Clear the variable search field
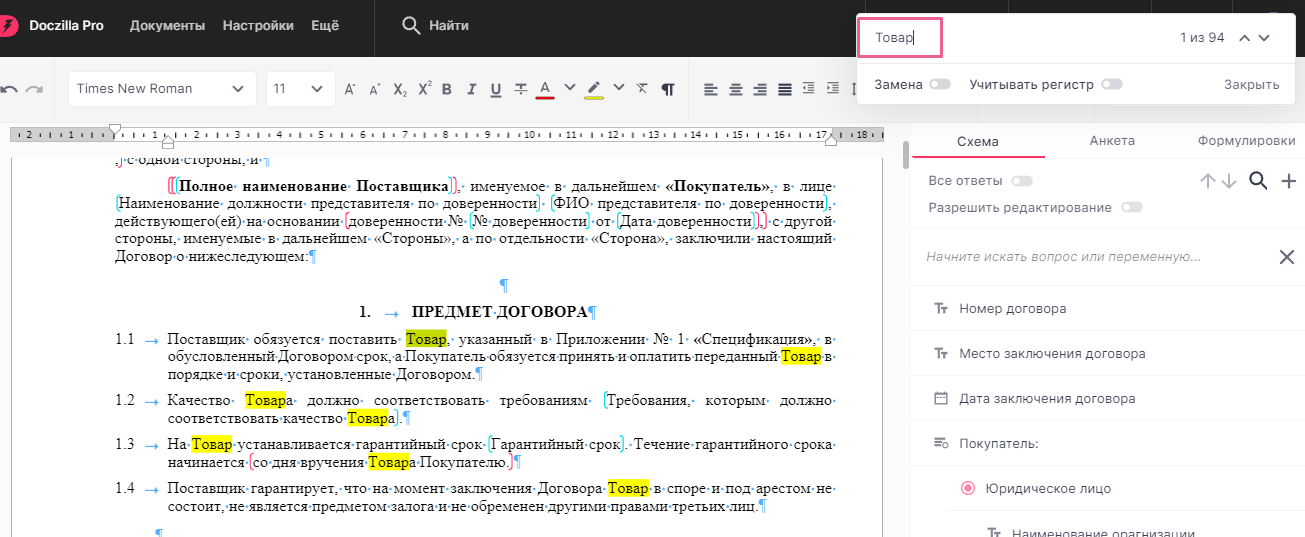The height and width of the screenshot is (537, 1305). [x=1287, y=257]
